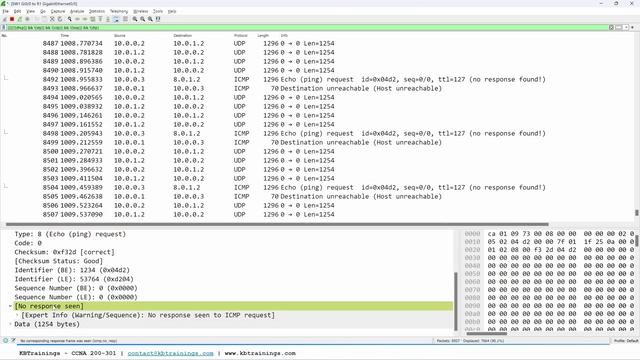The image size is (640, 360).
Task: Select the Type: 8 (Echo request) line
Action: (70, 234)
